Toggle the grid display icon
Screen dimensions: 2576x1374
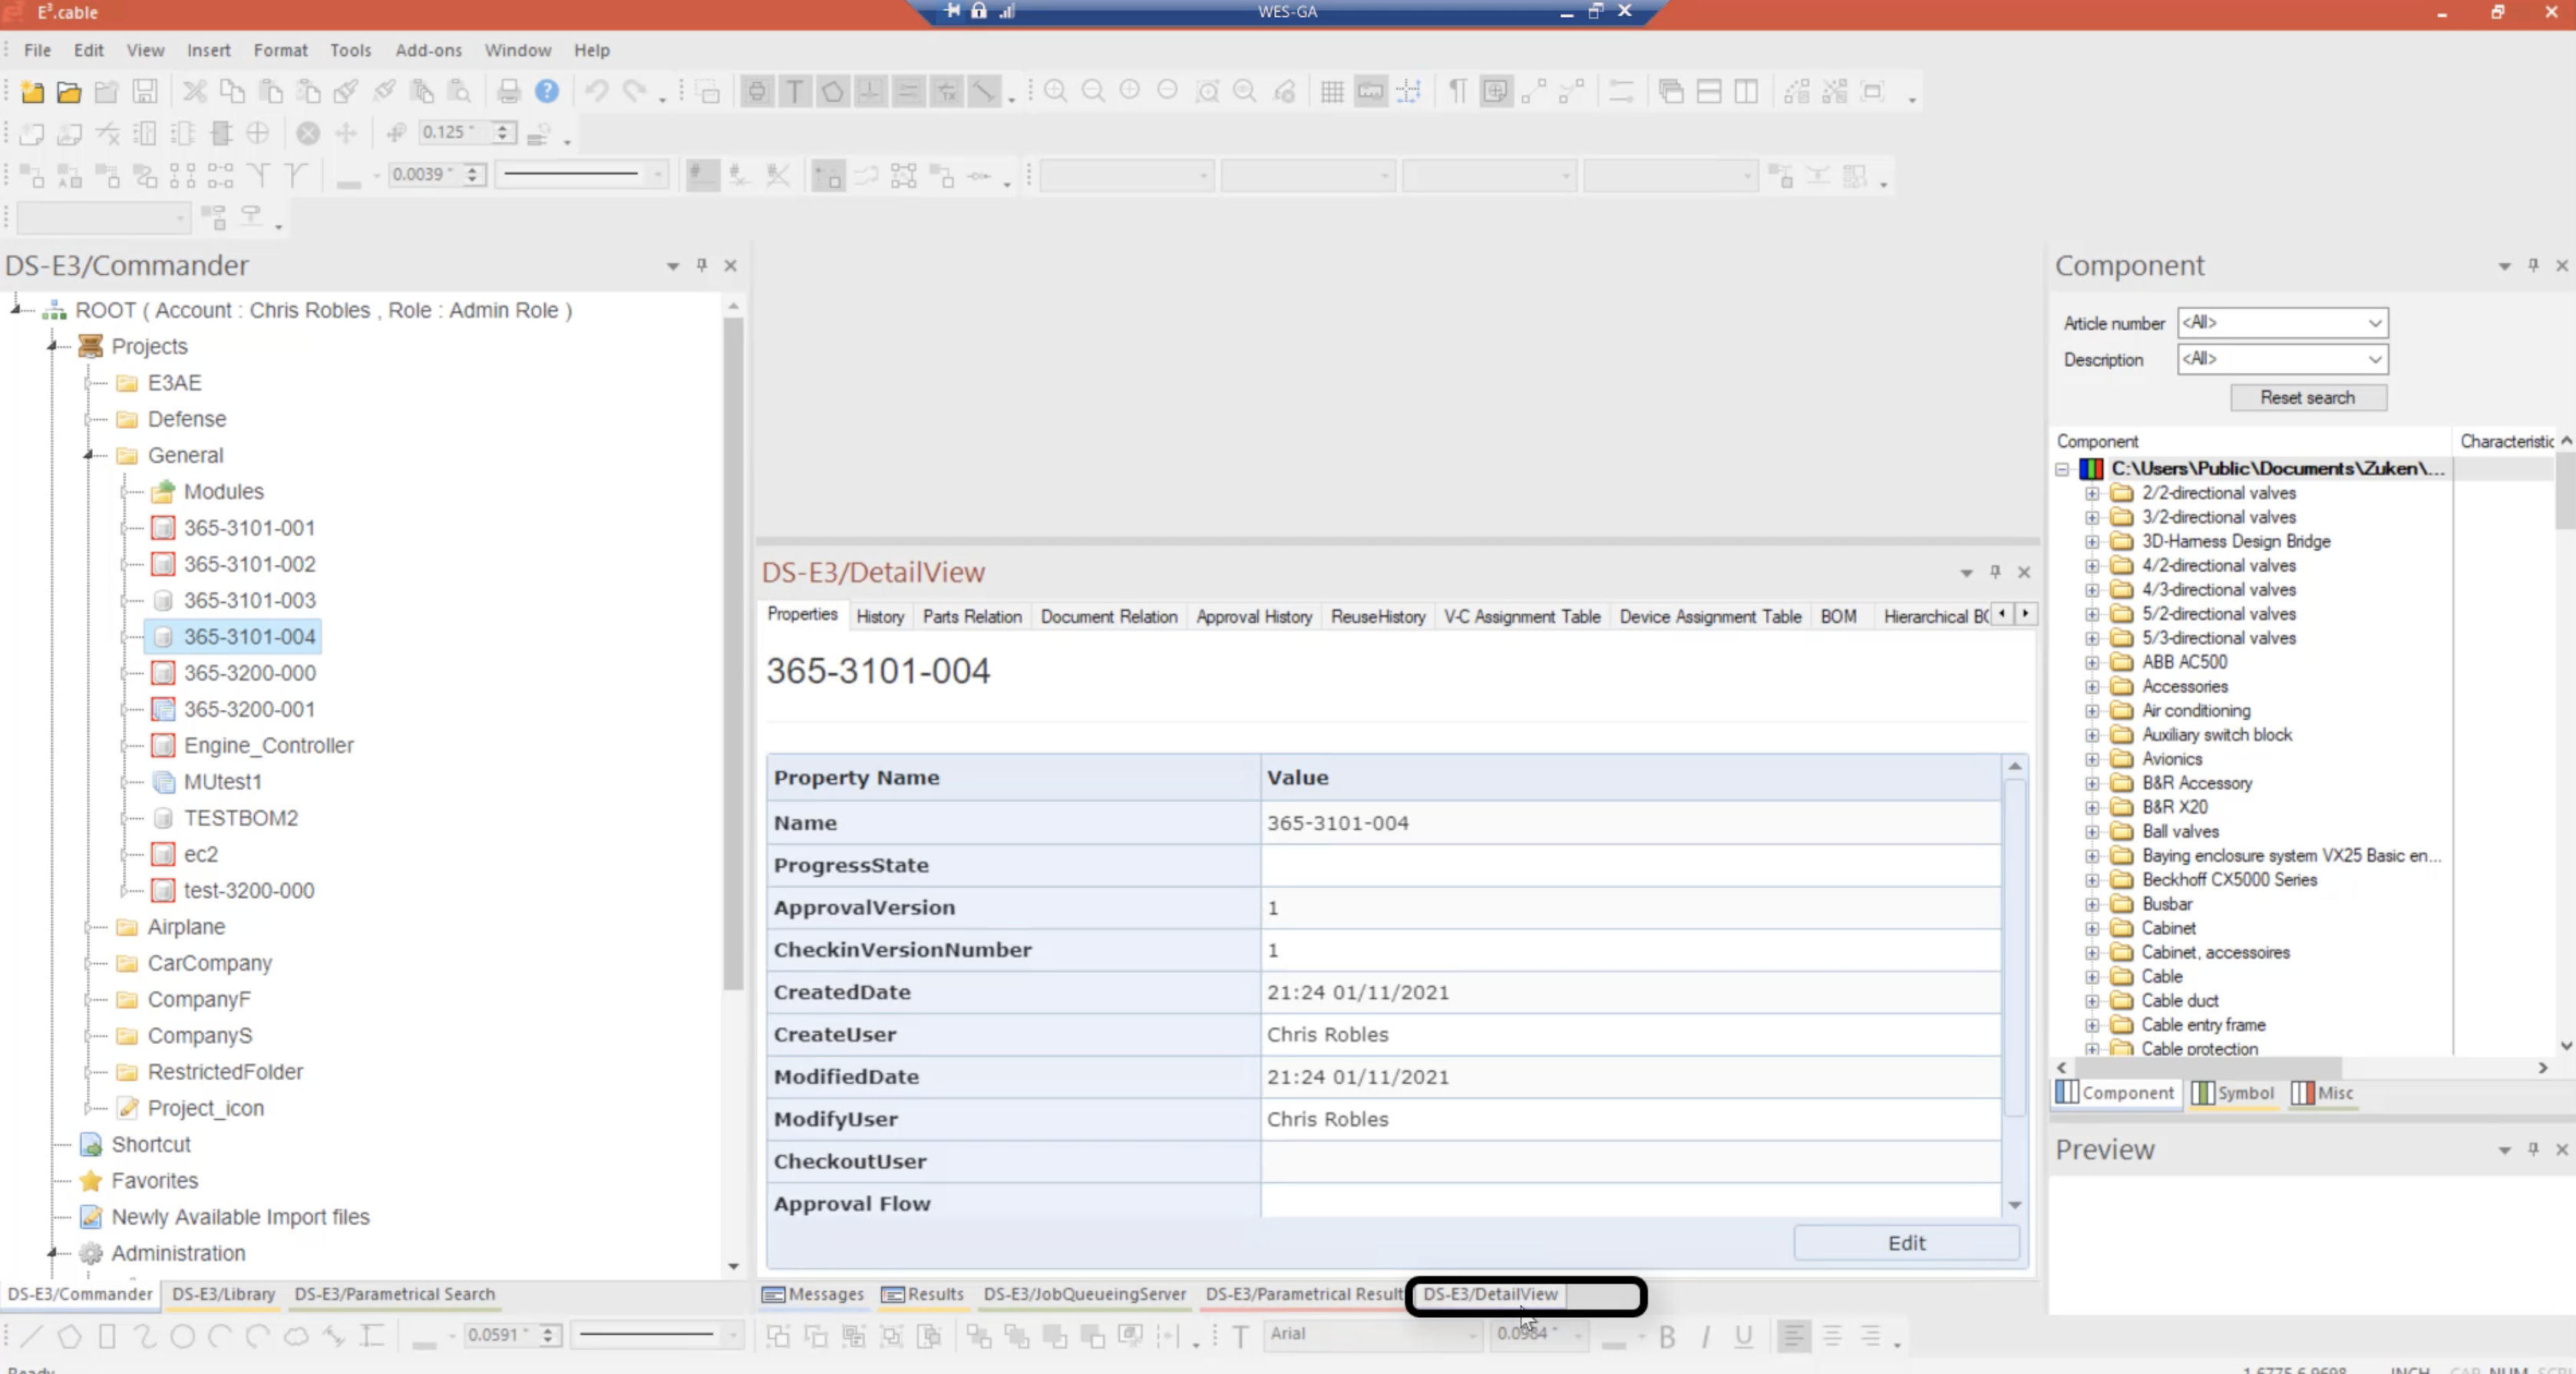coord(1332,92)
